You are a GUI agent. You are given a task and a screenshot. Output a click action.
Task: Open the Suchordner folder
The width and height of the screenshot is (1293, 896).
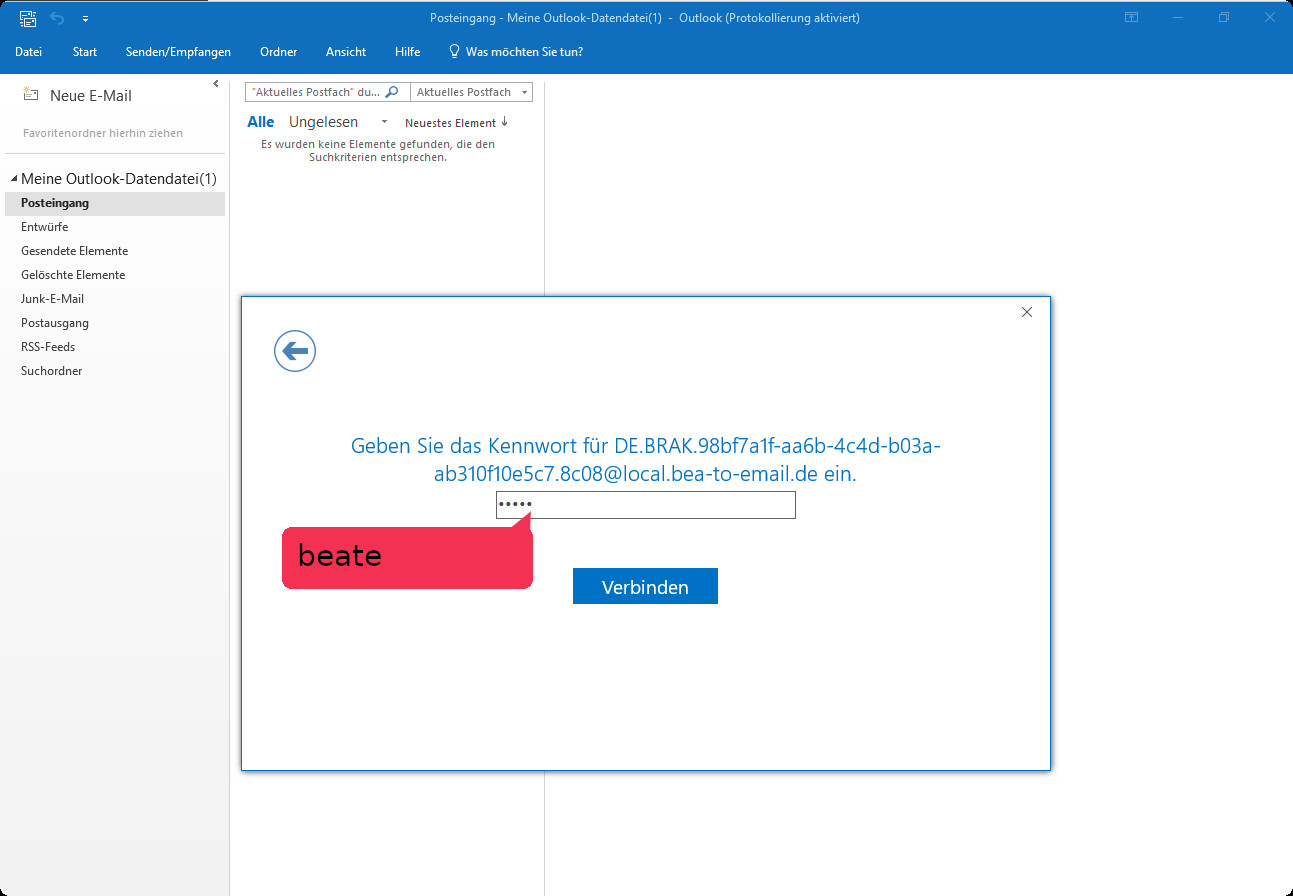coord(115,371)
